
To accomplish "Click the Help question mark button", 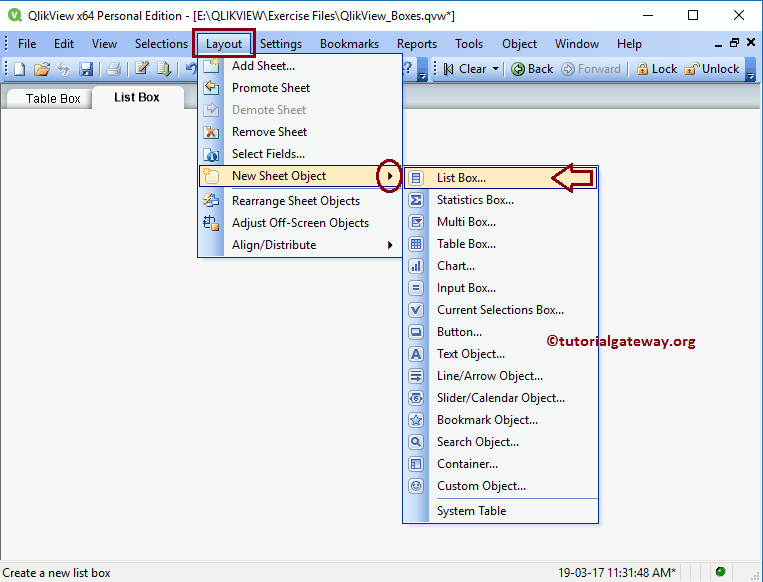I will pyautogui.click(x=408, y=68).
